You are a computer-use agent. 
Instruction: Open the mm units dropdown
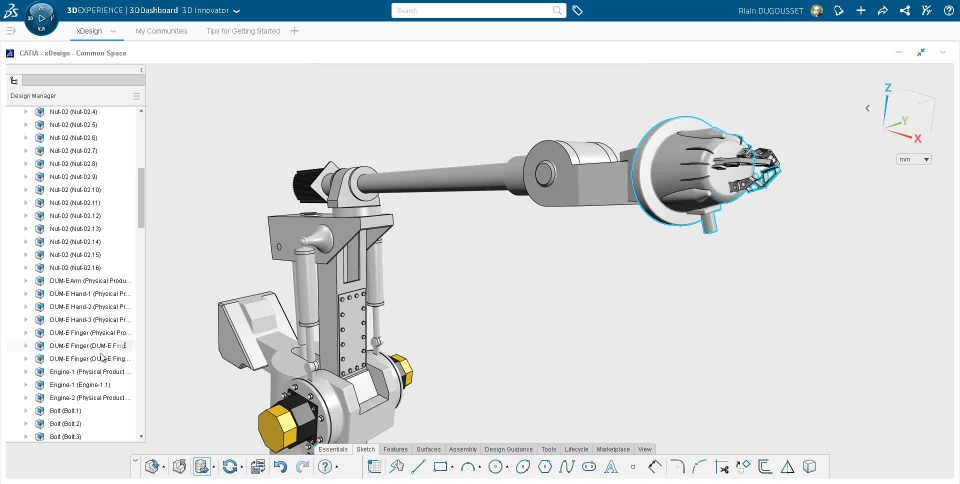(x=913, y=159)
